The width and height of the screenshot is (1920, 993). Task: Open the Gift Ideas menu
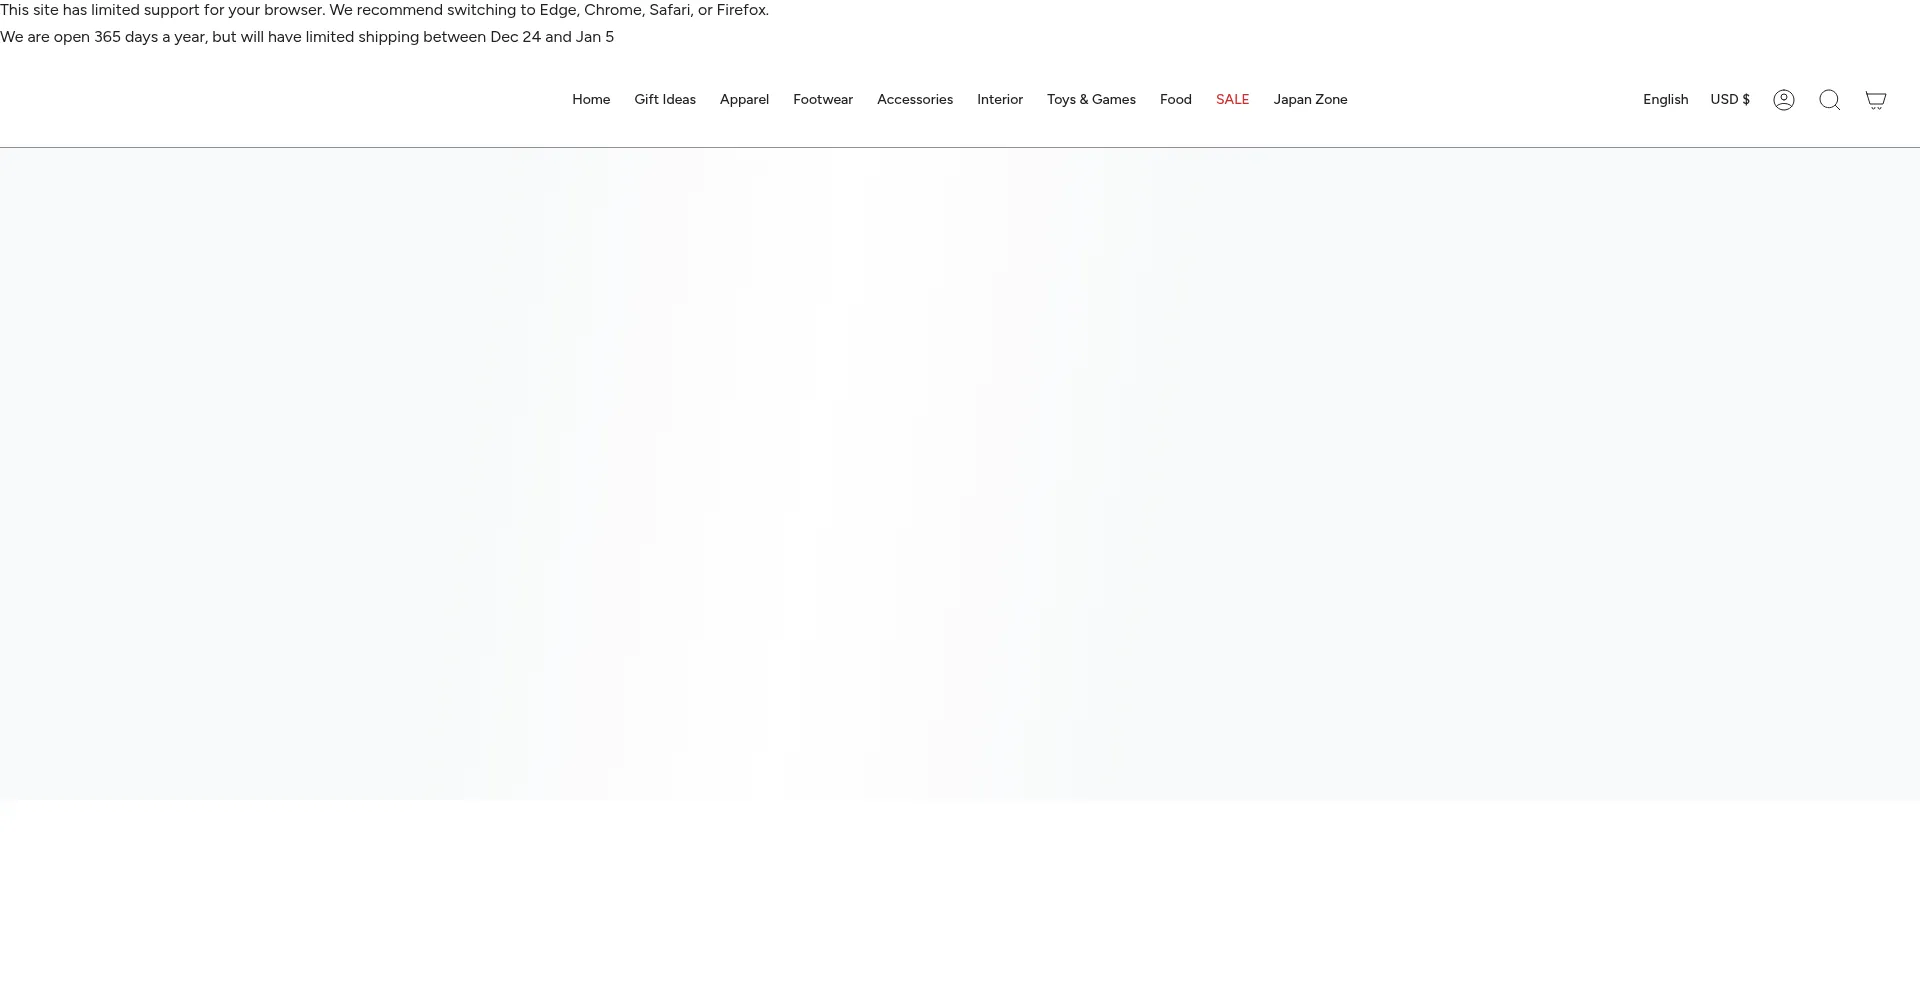click(664, 99)
